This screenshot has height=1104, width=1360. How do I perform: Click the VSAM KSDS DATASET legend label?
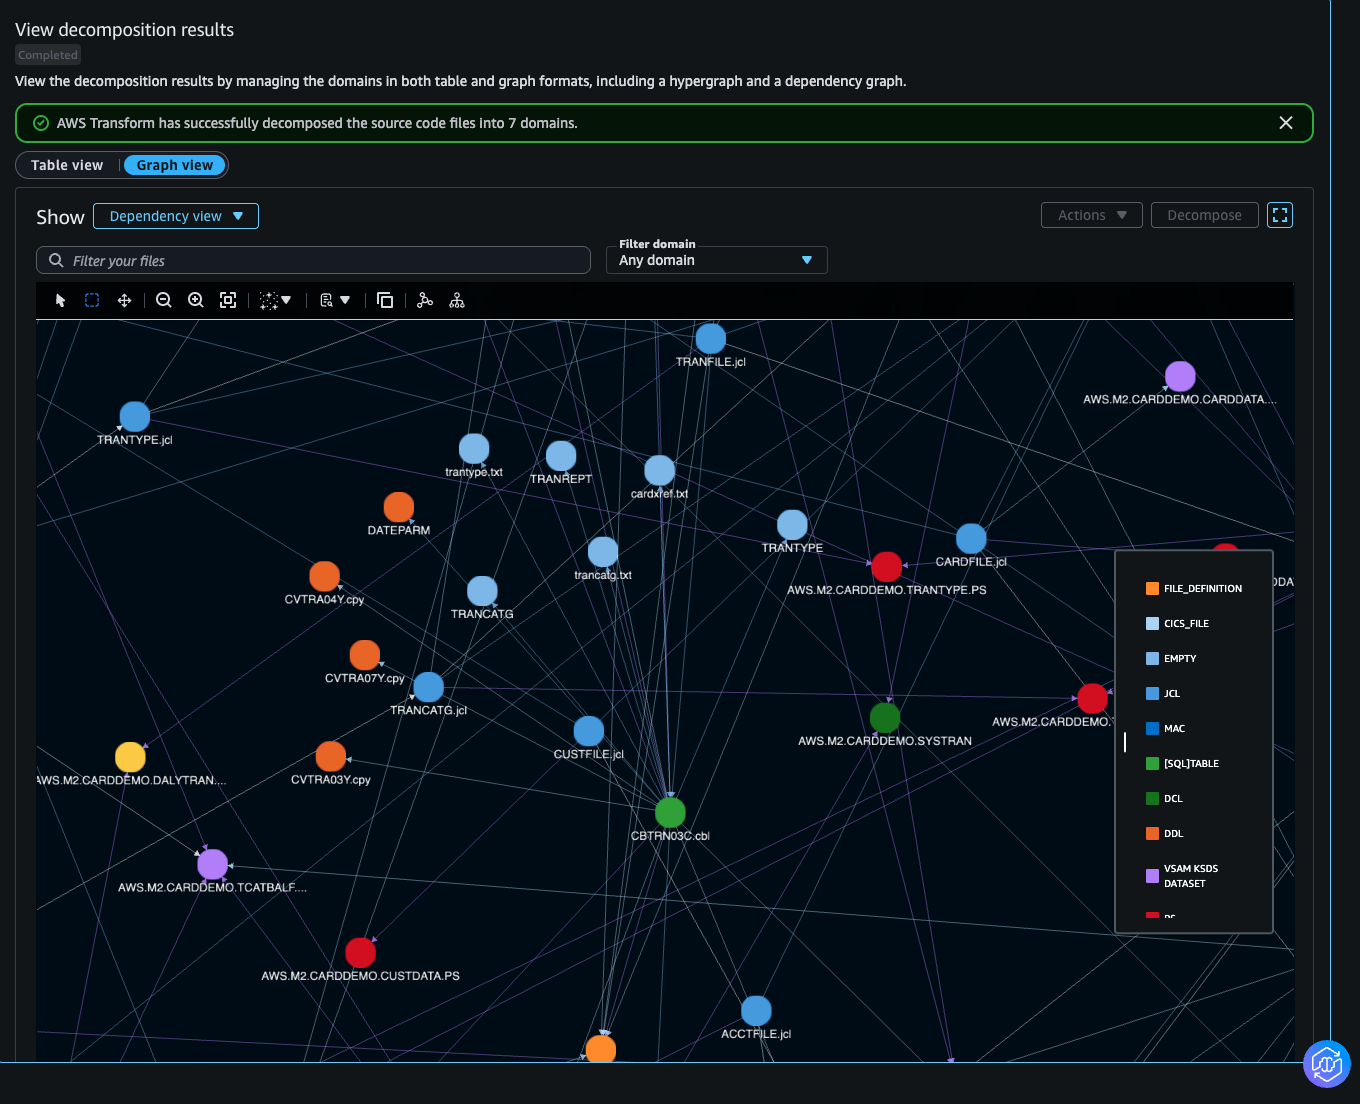point(1191,876)
